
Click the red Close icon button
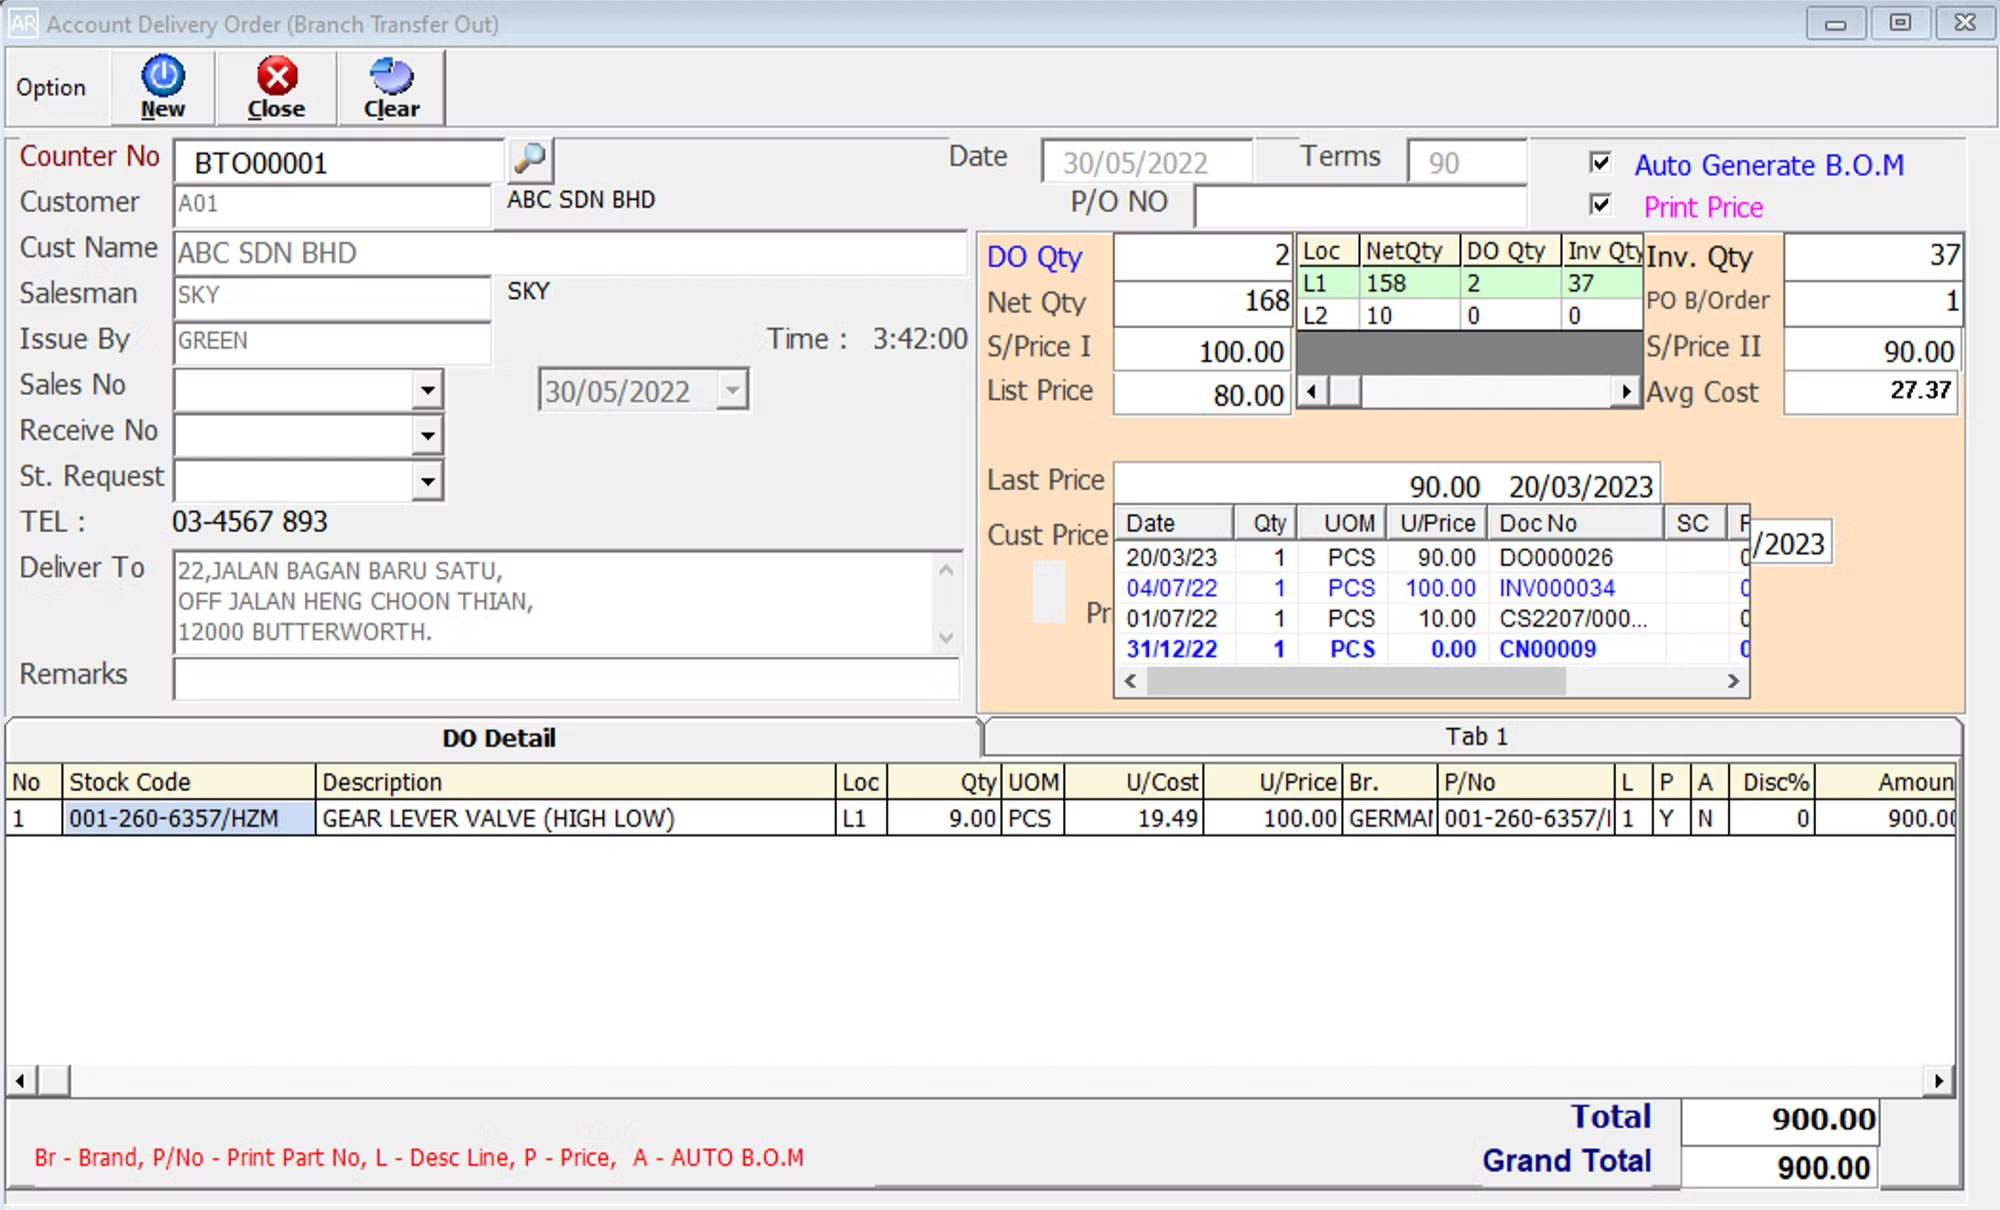click(x=276, y=87)
